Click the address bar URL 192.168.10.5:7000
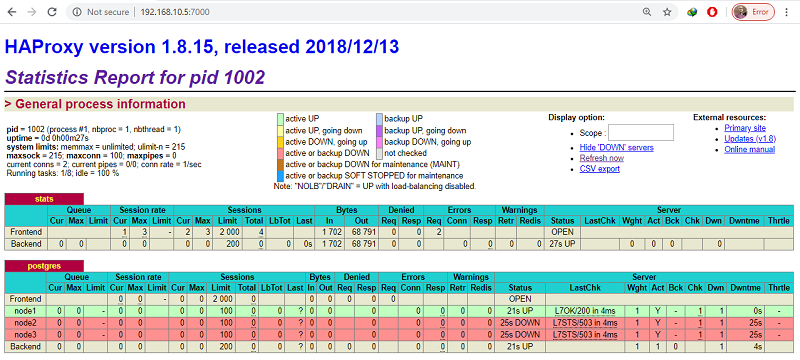This screenshot has height=360, width=800. coord(174,12)
